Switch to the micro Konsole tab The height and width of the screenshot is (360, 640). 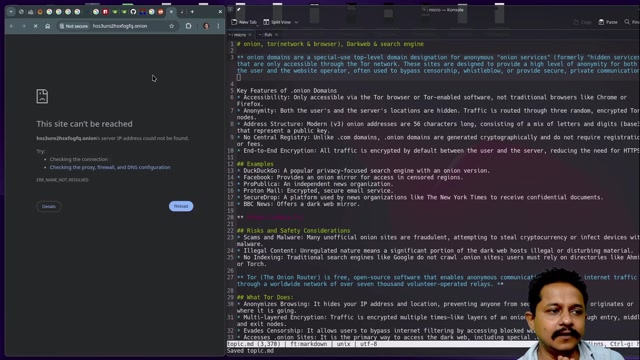240,35
